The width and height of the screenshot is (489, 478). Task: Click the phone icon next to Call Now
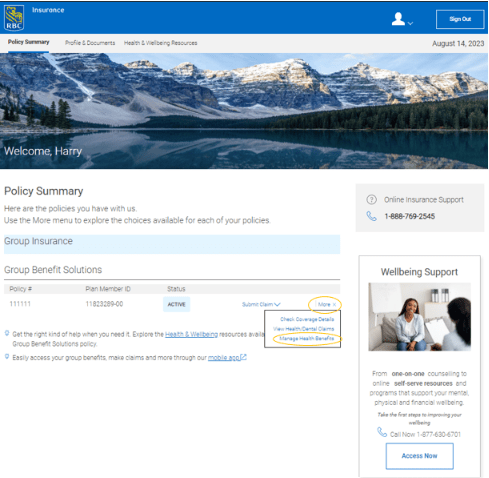[x=382, y=432]
